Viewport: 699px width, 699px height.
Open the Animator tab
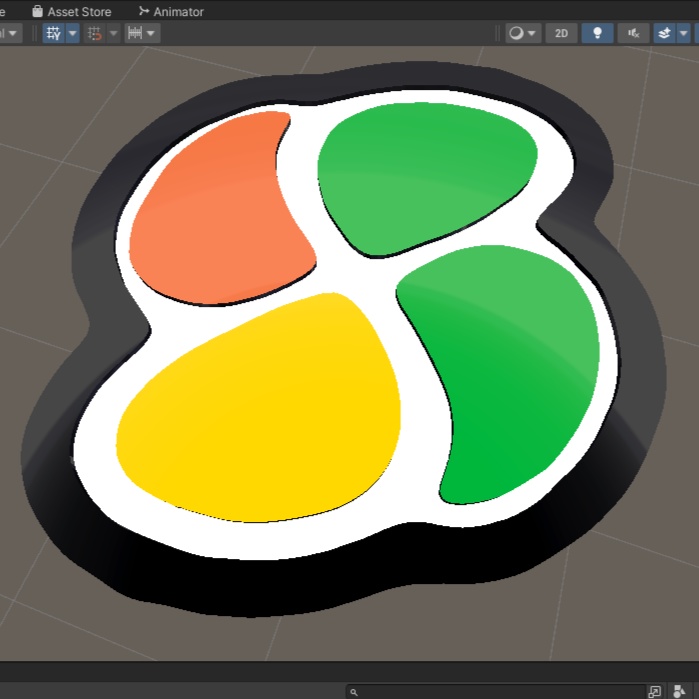[x=171, y=12]
